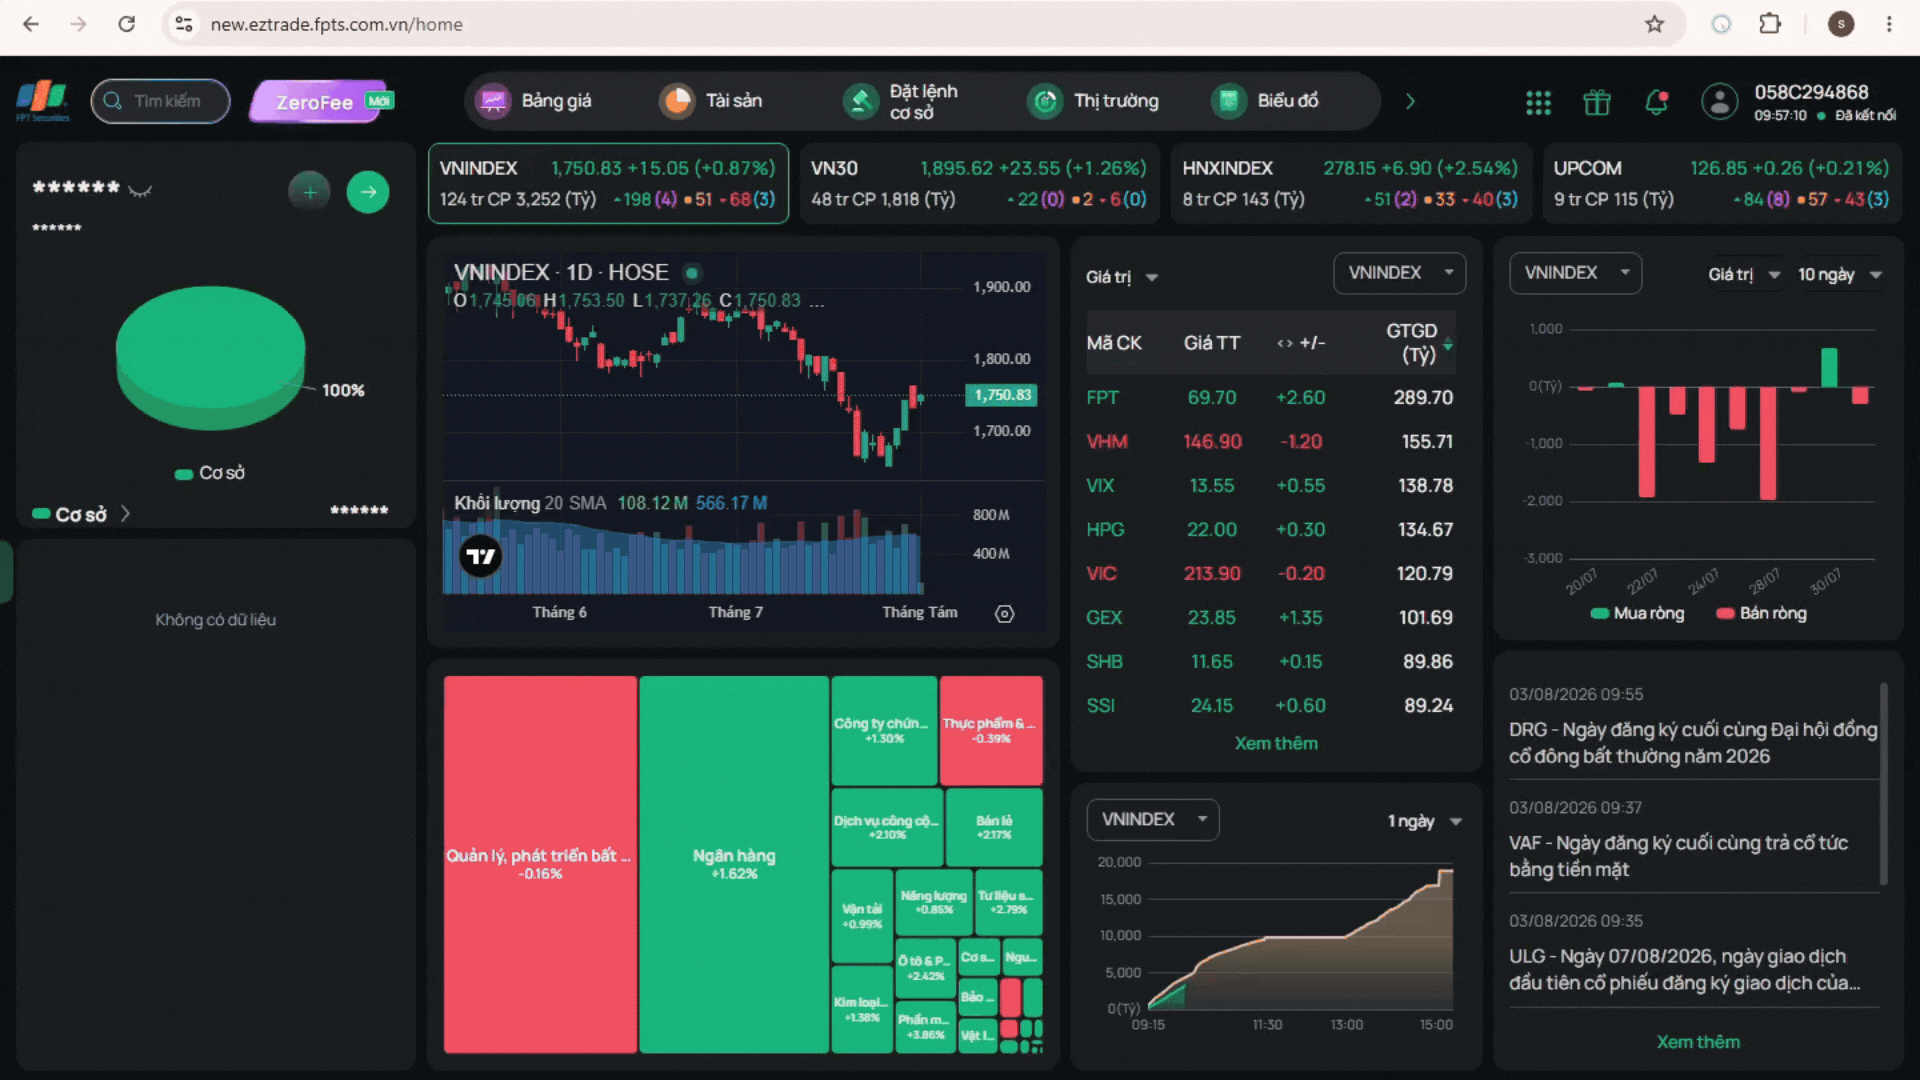This screenshot has height=1080, width=1920.
Task: Open the browser extensions puzzle icon
Action: 1770,24
